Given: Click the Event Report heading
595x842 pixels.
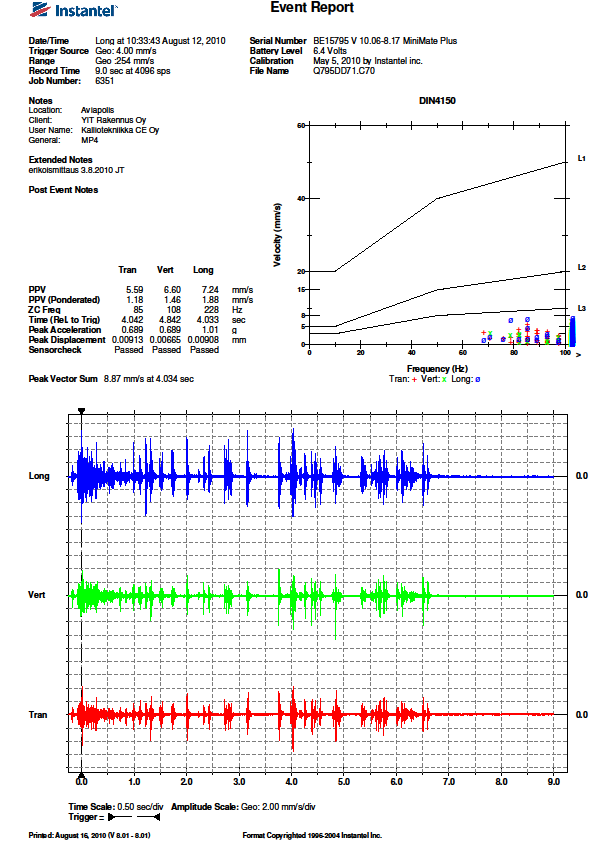Looking at the screenshot, I should [x=312, y=8].
